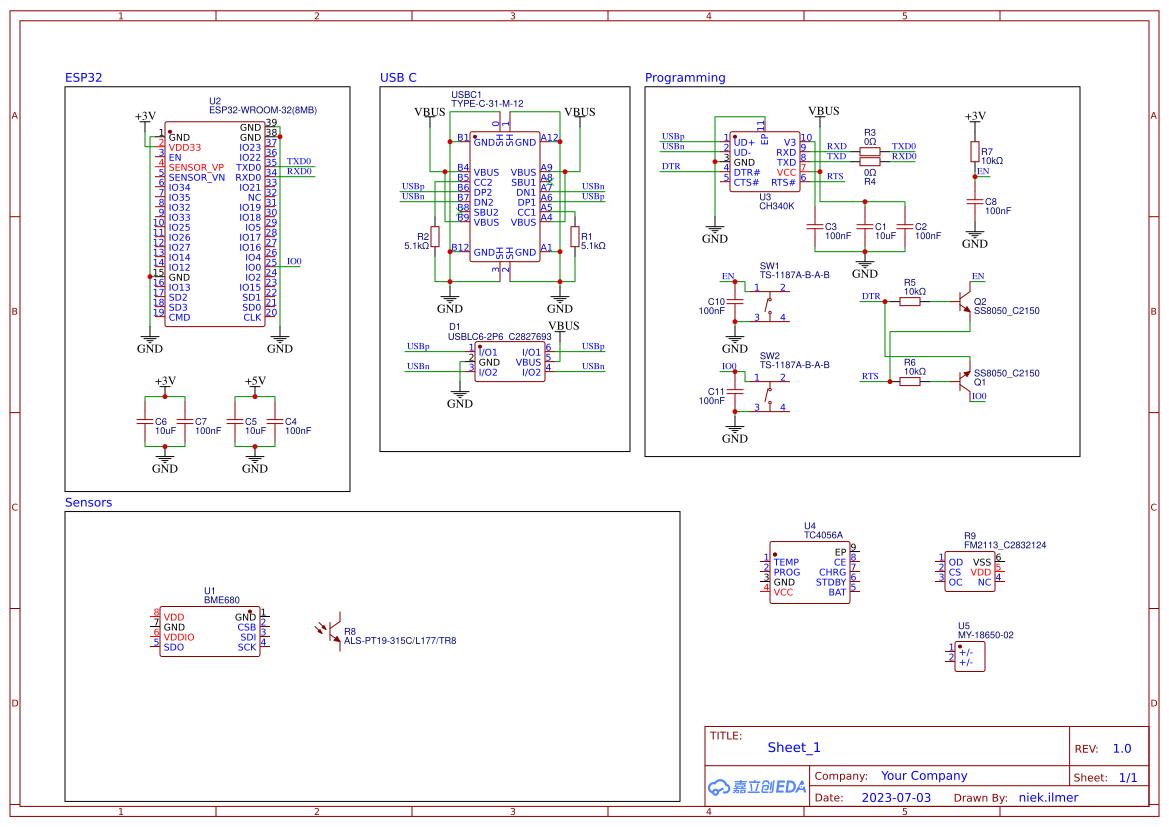Click the "ALS-PT19-315C/L177/TR8" label
The width and height of the screenshot is (1169, 827).
click(400, 641)
